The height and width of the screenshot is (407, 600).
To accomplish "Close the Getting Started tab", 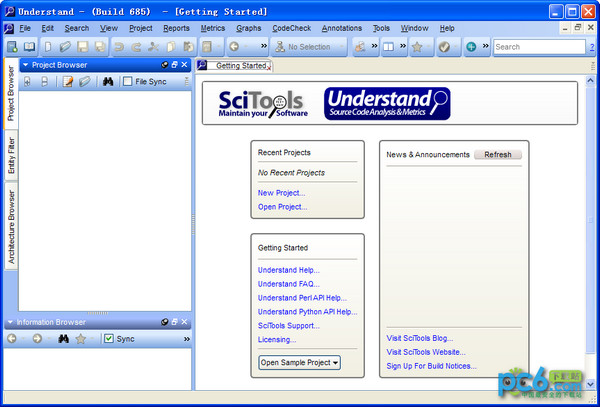I will click(x=269, y=68).
